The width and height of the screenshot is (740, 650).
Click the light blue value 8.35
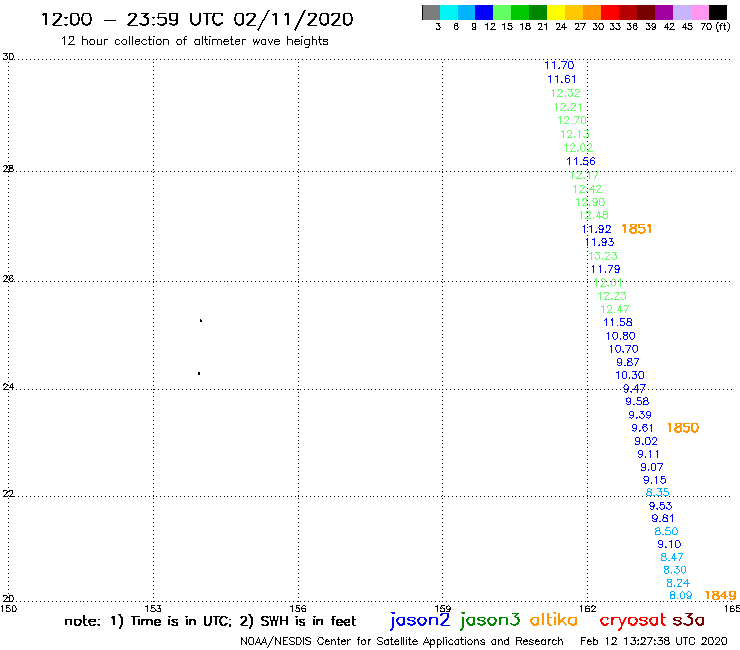pos(657,493)
